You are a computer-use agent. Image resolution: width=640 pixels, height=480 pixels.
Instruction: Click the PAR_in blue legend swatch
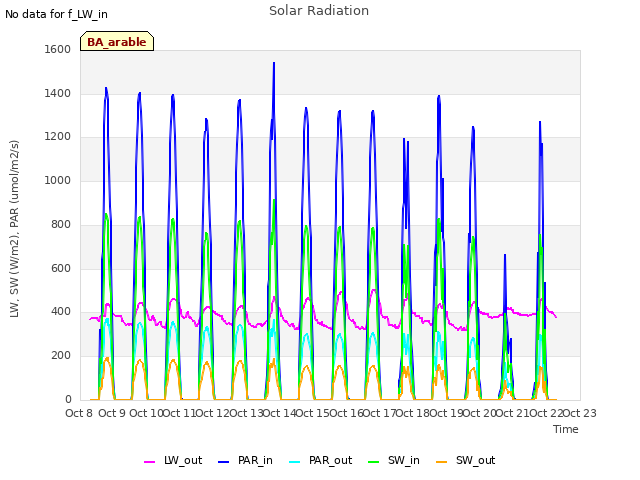pyautogui.click(x=223, y=462)
